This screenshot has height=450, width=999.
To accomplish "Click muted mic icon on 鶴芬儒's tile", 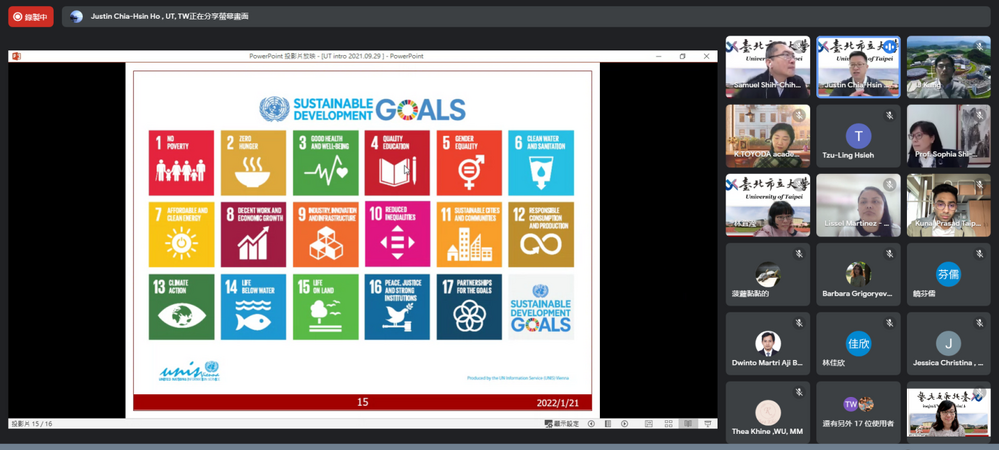I will 980,254.
